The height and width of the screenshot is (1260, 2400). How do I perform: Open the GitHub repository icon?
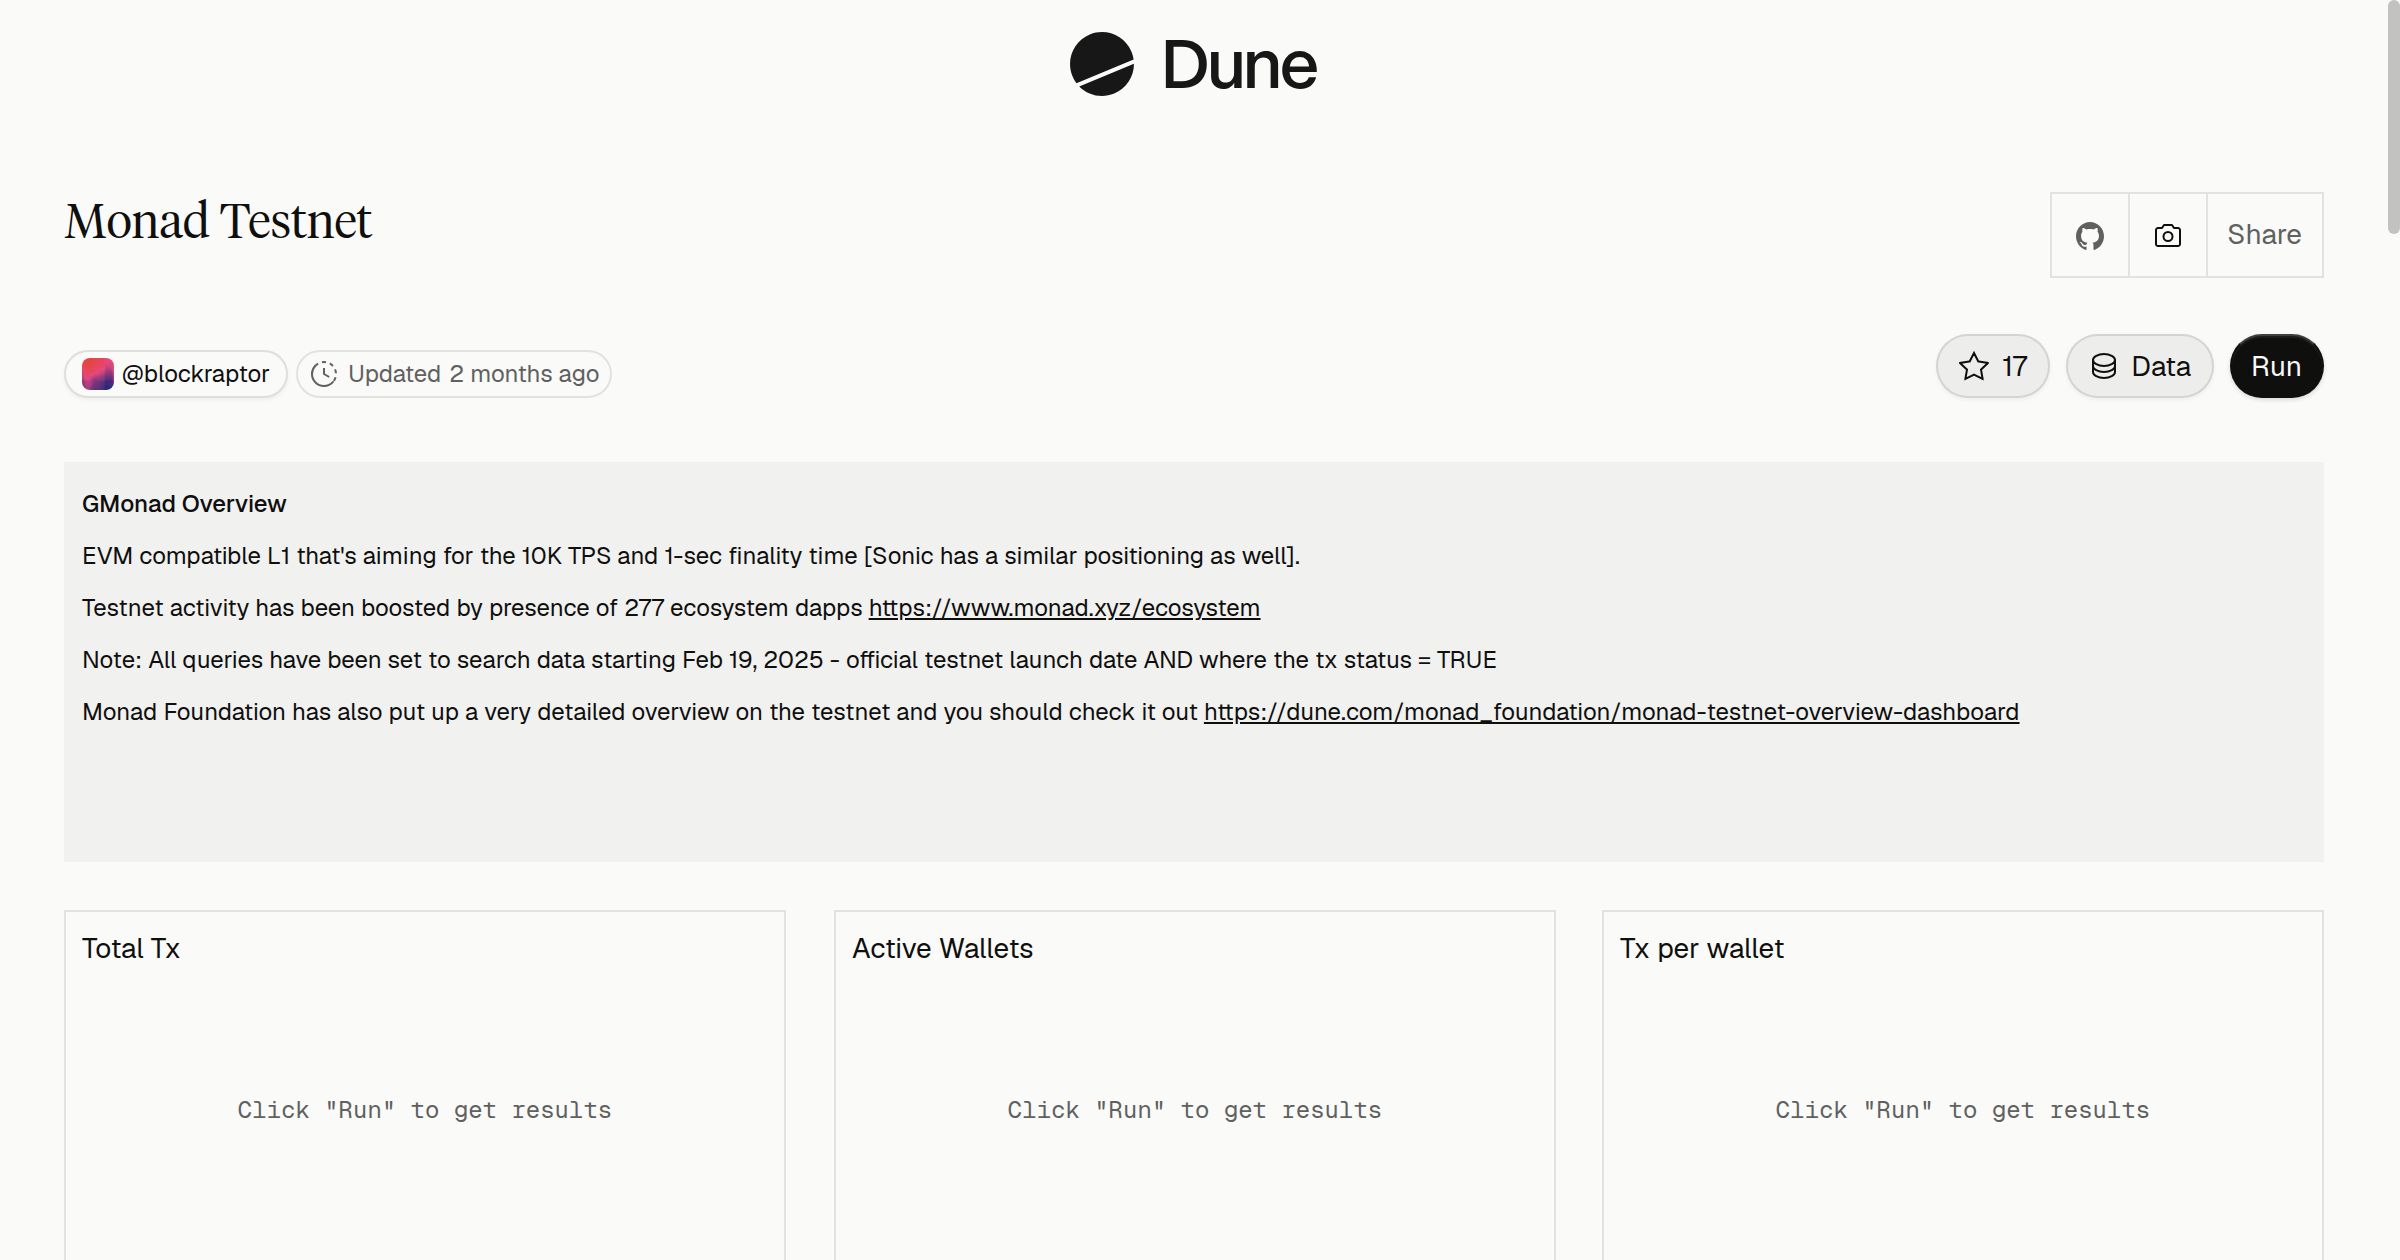coord(2089,235)
